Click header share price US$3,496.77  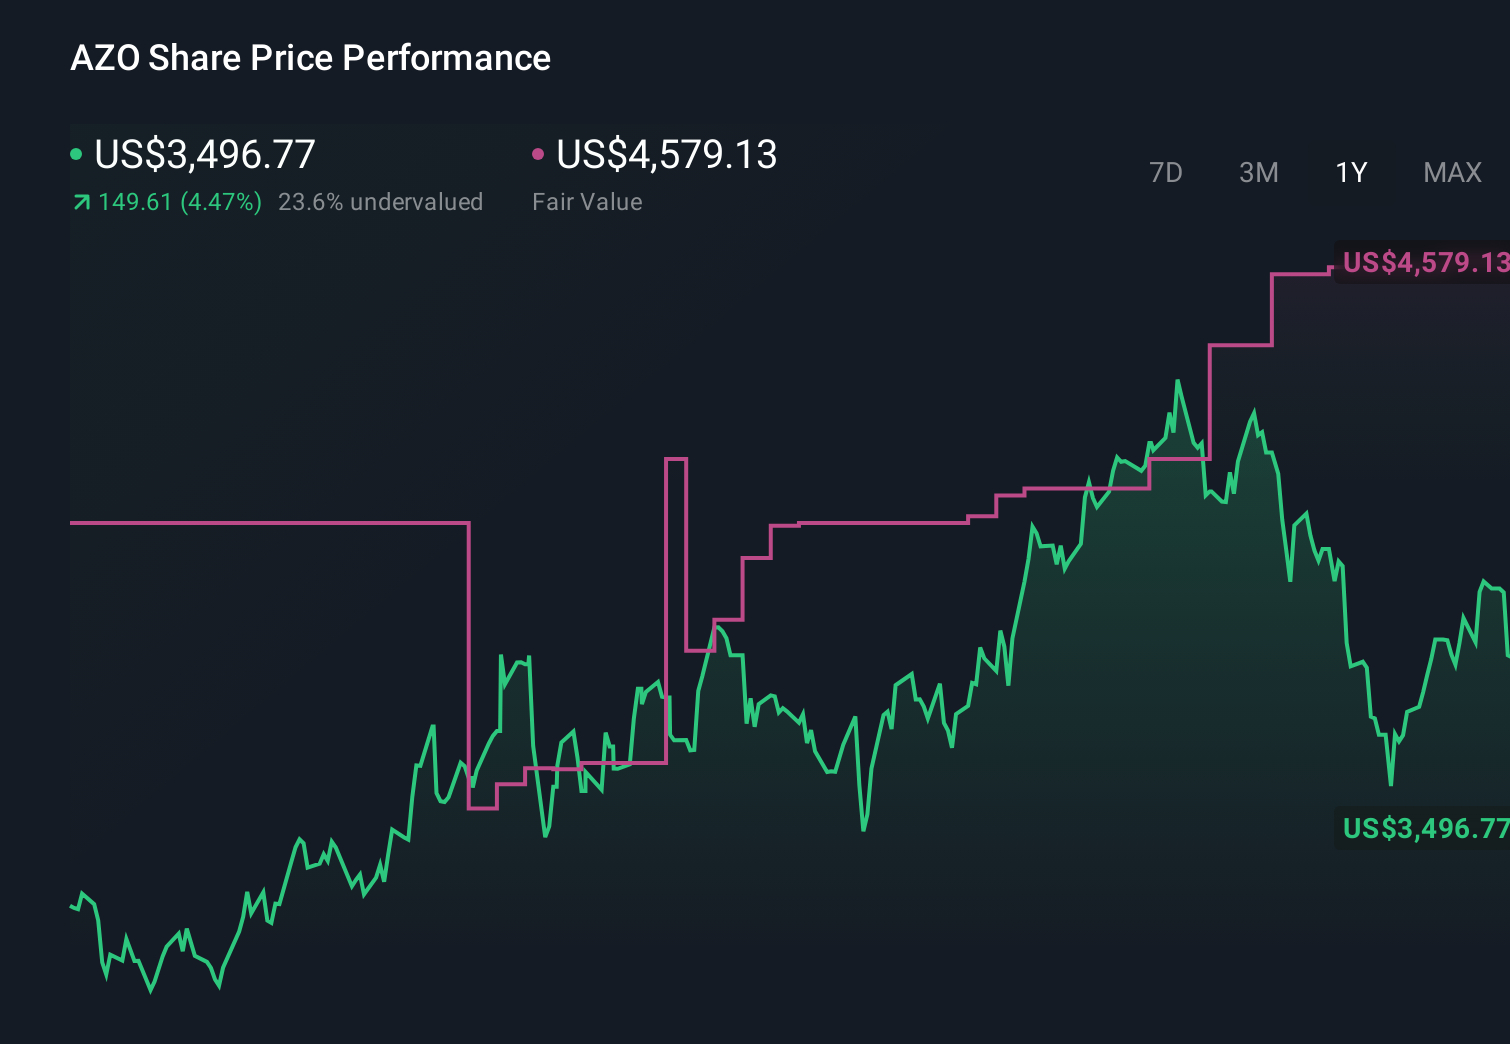(205, 154)
